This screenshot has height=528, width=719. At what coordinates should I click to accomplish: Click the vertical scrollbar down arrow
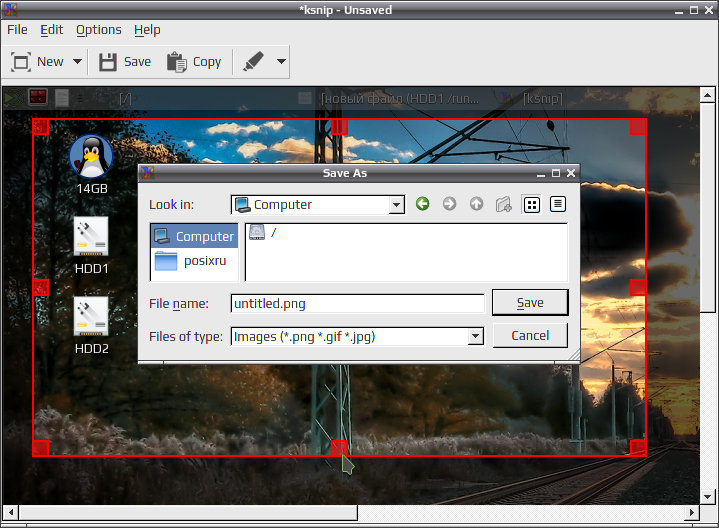coord(708,497)
